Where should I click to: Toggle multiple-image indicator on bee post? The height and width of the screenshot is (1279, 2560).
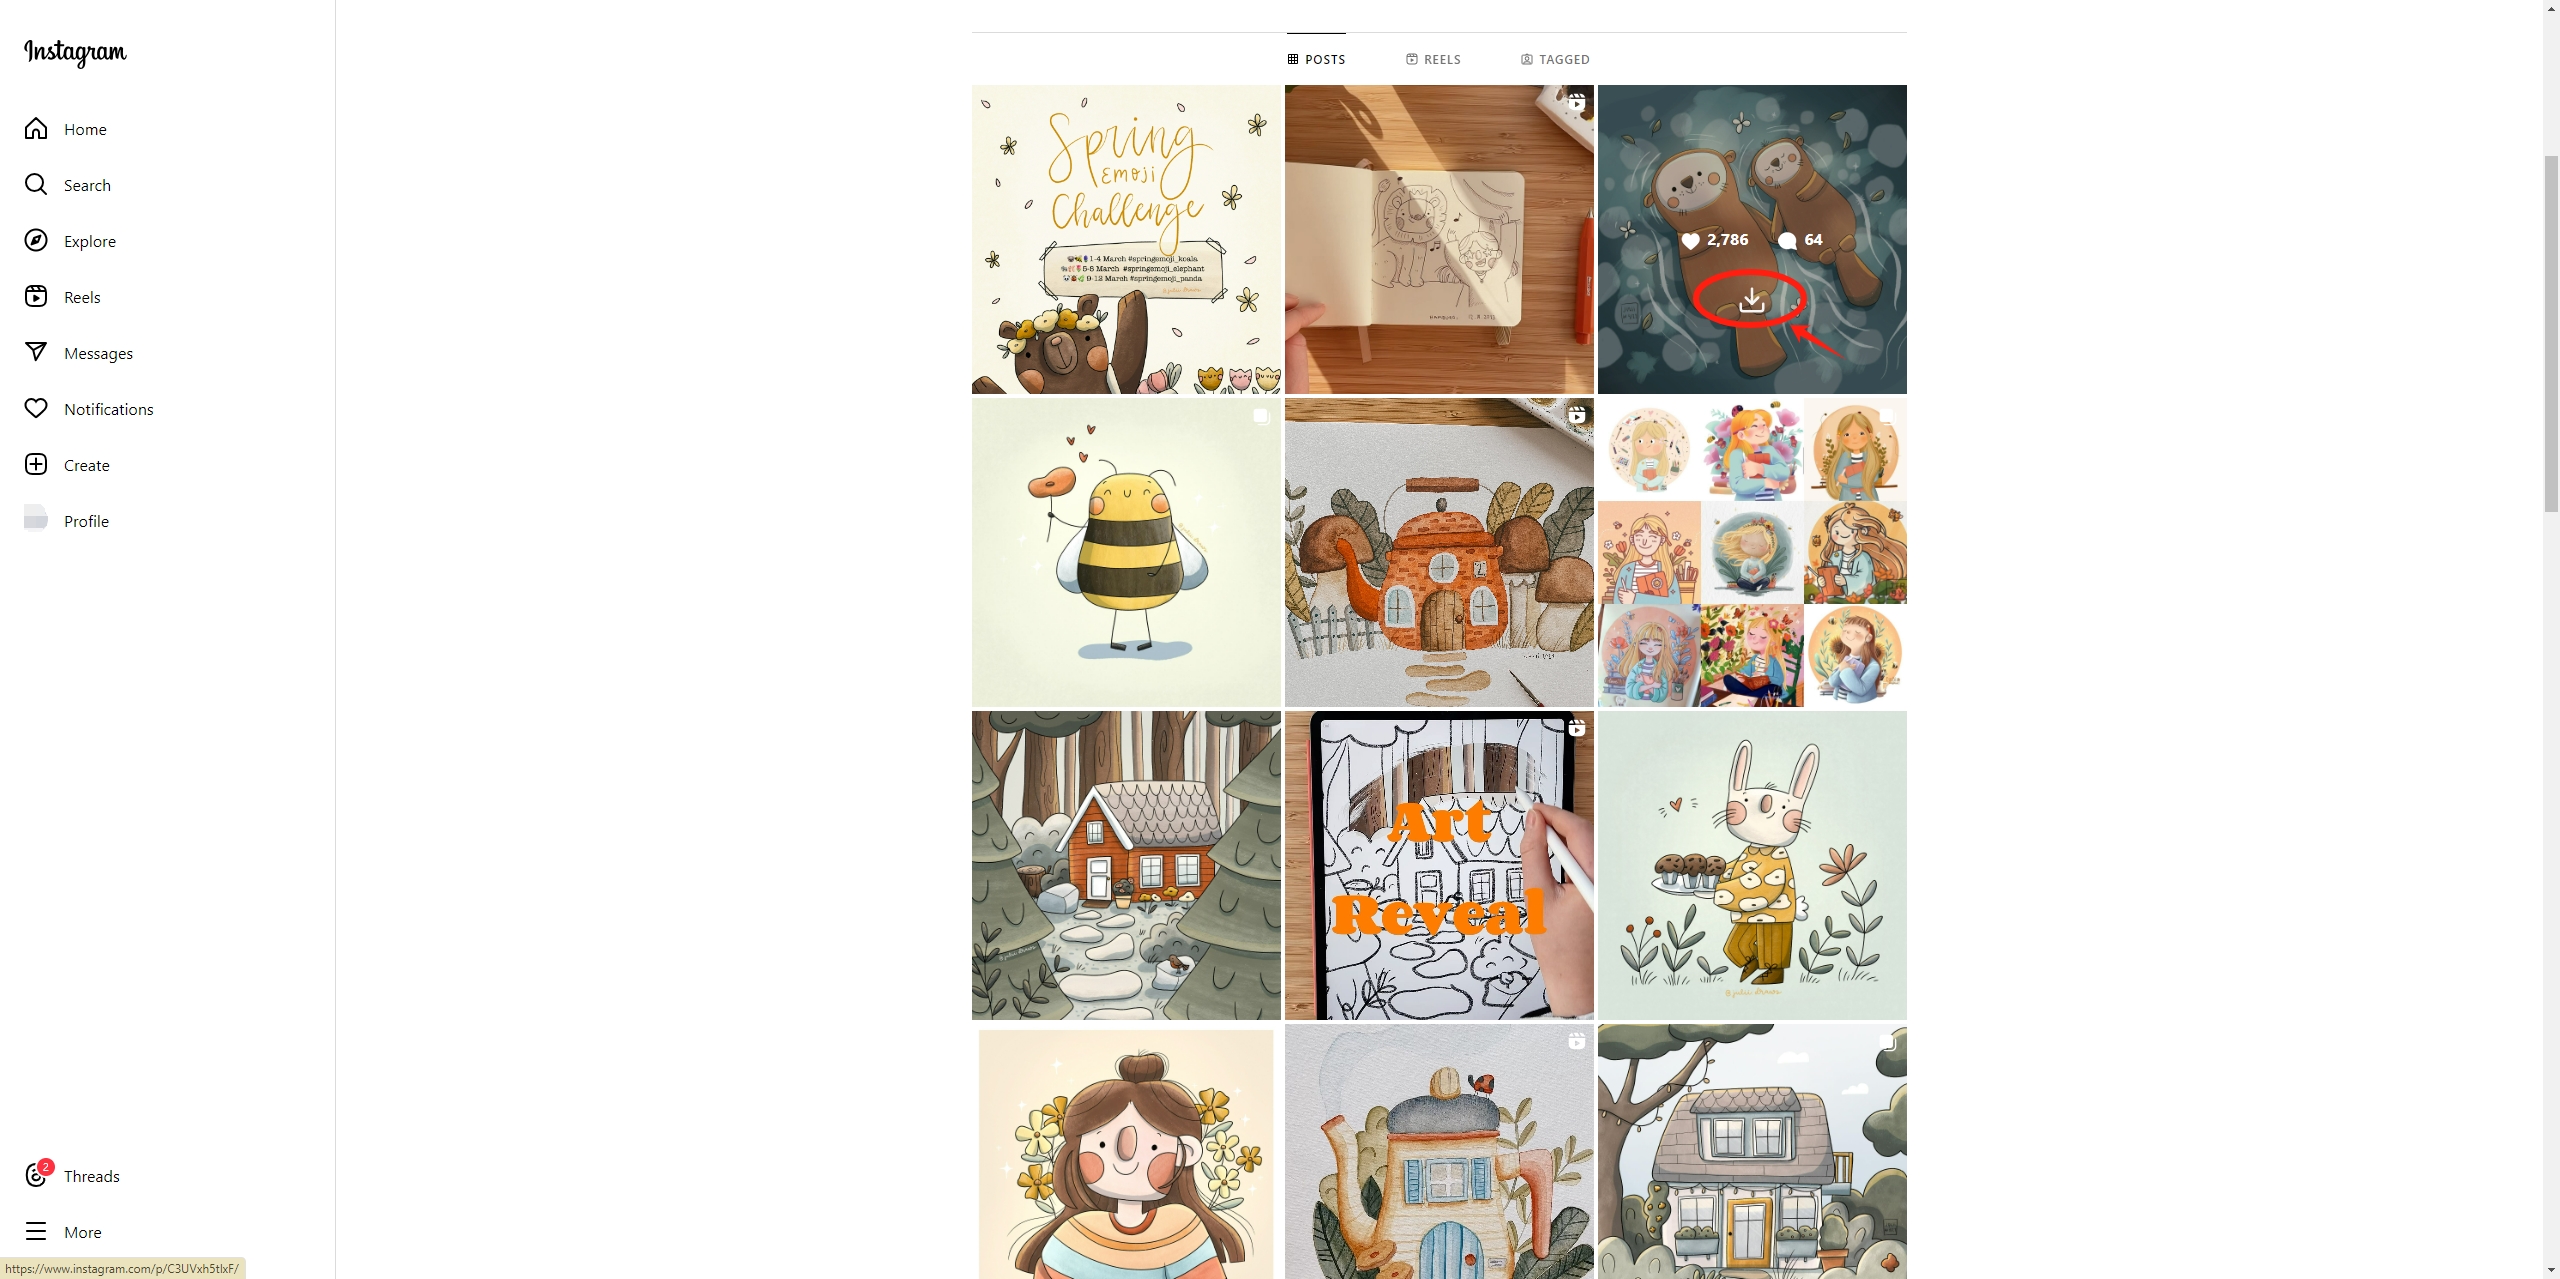[x=1259, y=415]
